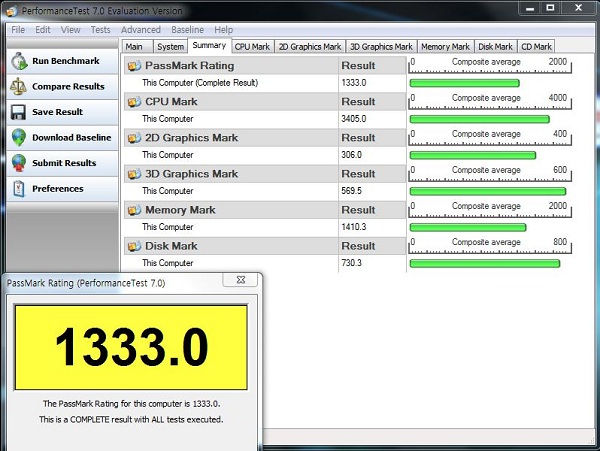The height and width of the screenshot is (451, 600).
Task: Open the 2D Graphics Mark tab
Action: [310, 47]
